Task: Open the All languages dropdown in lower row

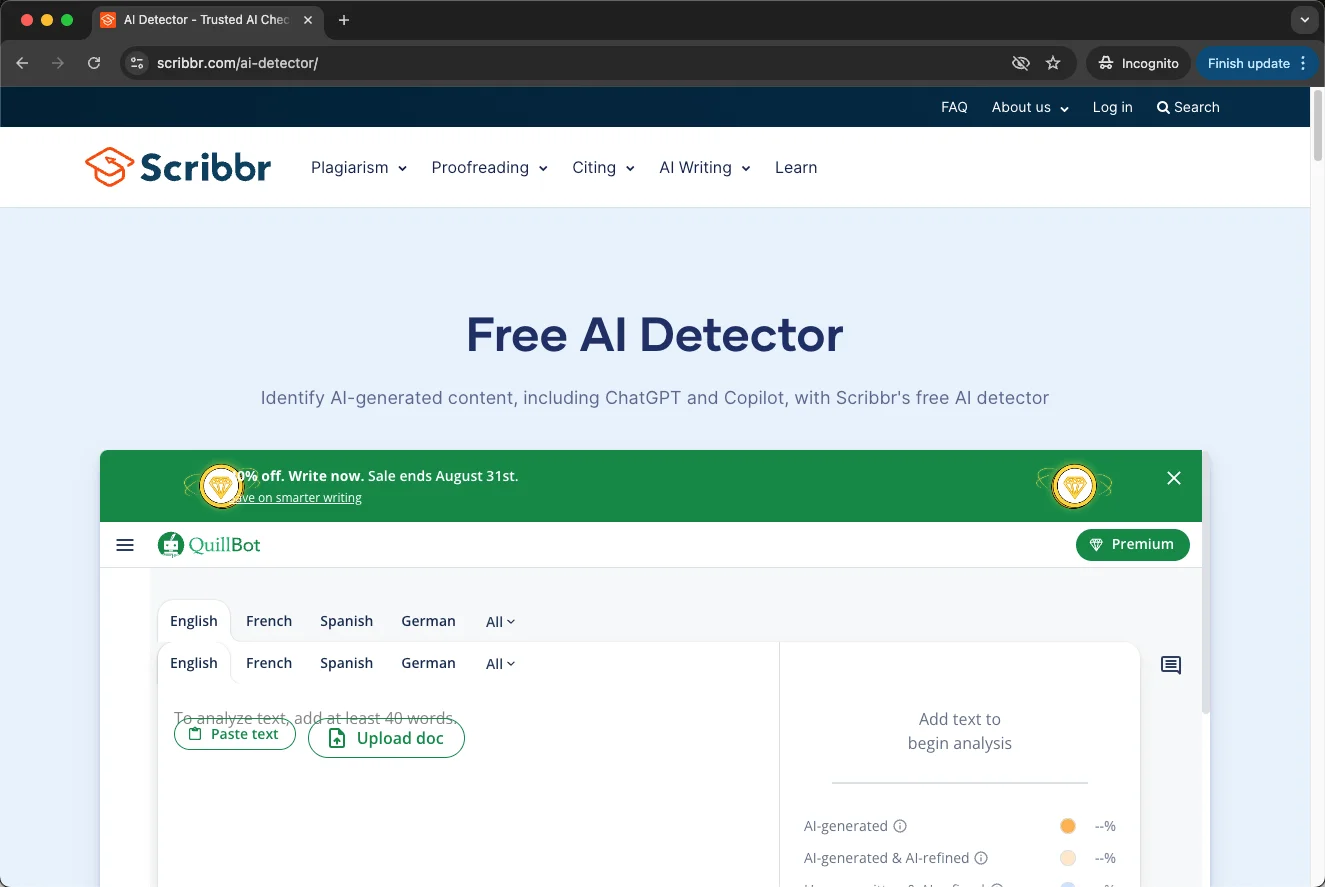Action: [500, 664]
